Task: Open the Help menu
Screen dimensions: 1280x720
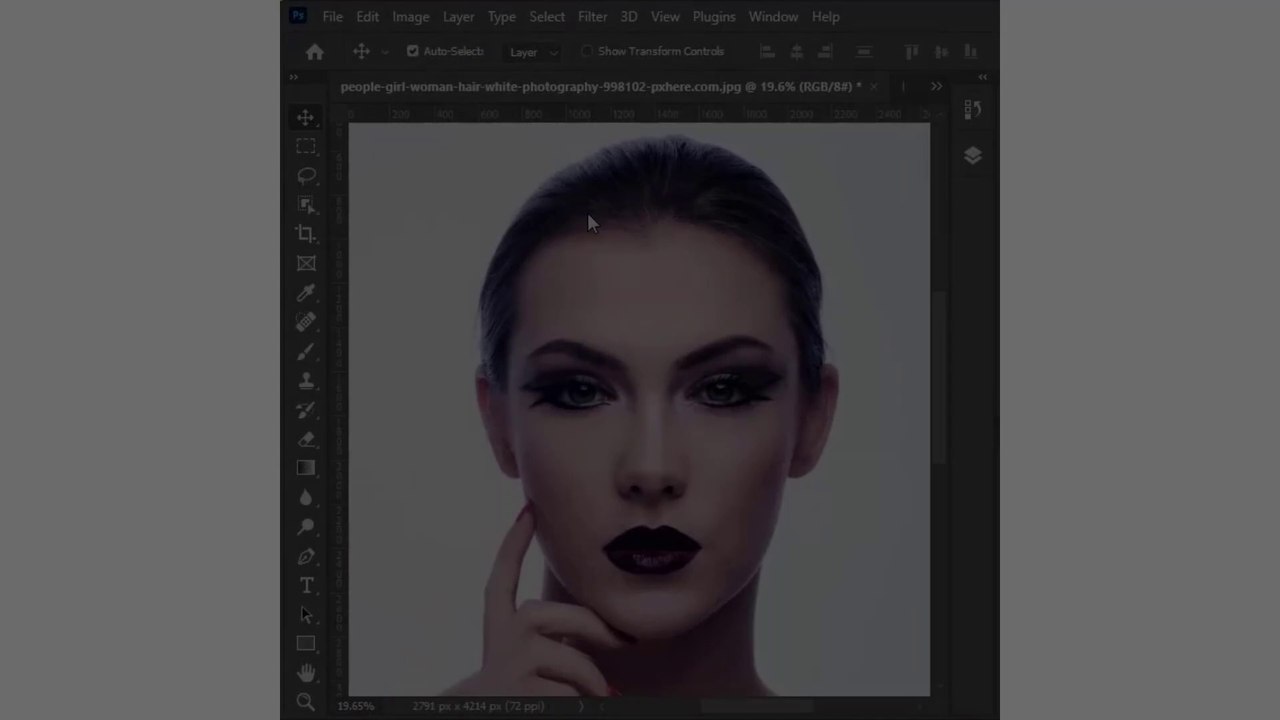Action: tap(825, 16)
